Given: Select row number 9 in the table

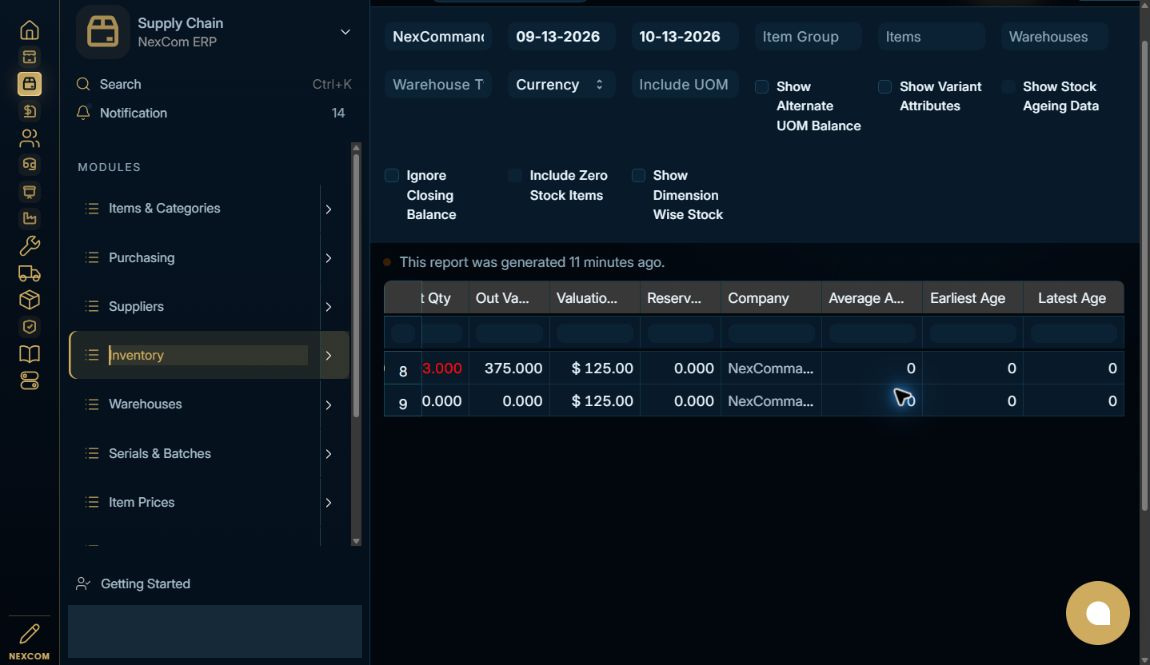Looking at the screenshot, I should [403, 403].
